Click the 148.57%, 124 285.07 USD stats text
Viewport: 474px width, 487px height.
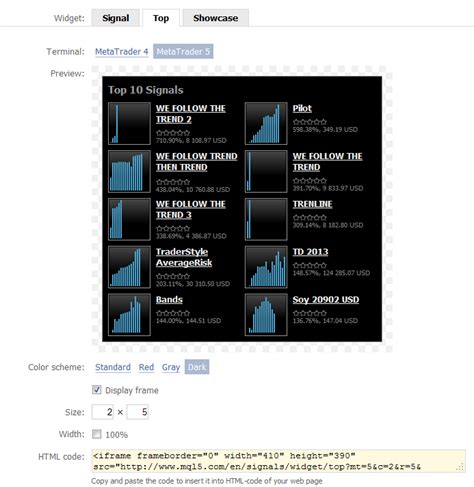[x=331, y=273]
